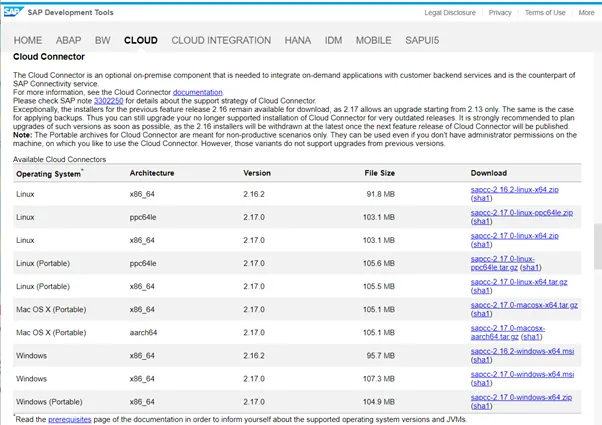Download sapcc-2.17.0-windows-x64.zip
The height and width of the screenshot is (425, 602).
(x=521, y=397)
